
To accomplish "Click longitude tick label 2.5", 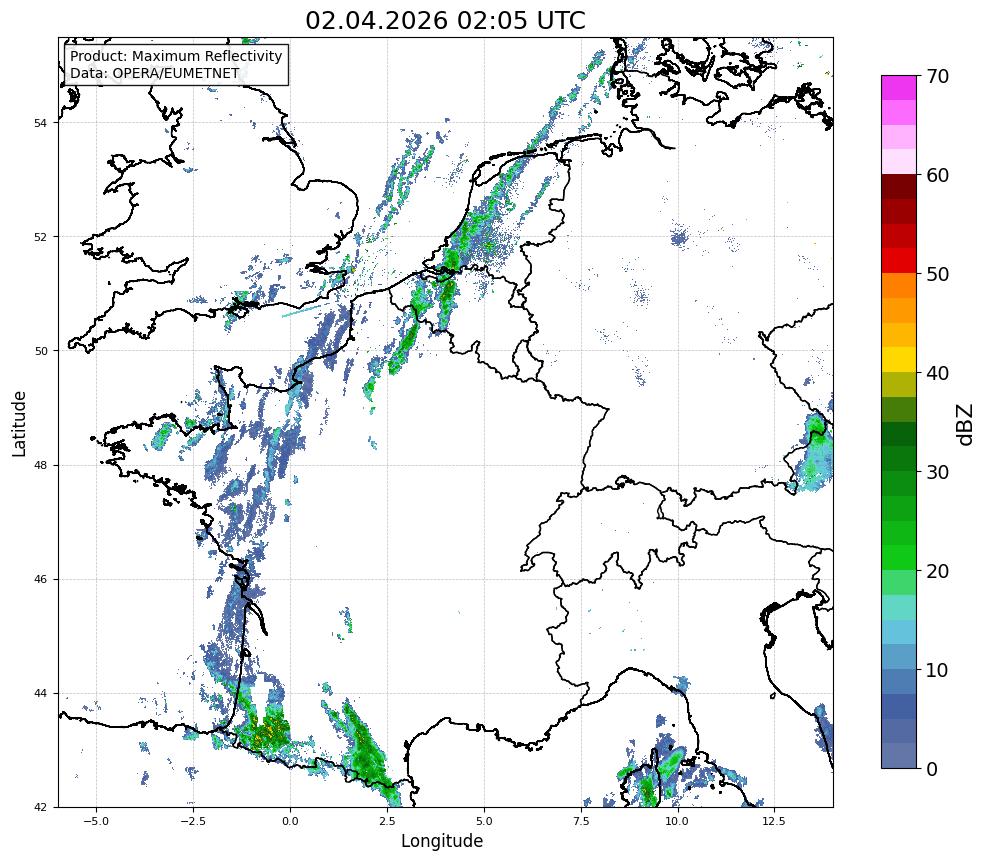I will point(387,821).
